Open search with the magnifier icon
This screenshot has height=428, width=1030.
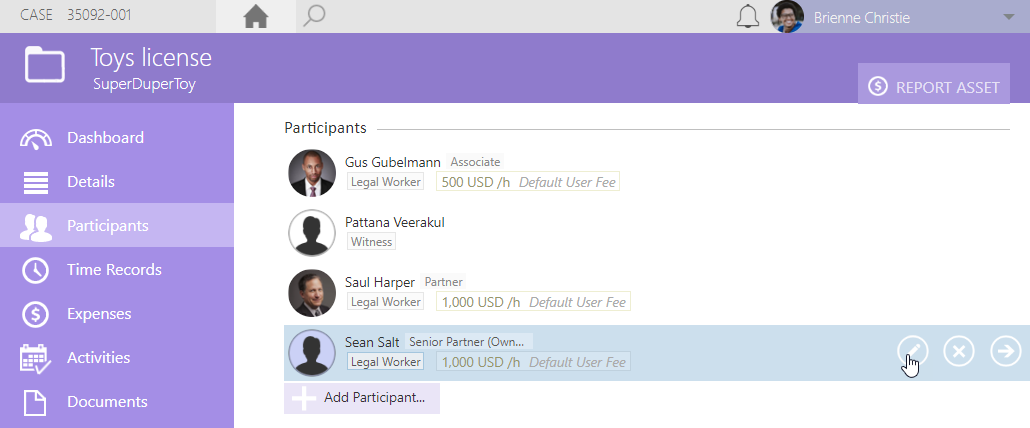point(314,16)
